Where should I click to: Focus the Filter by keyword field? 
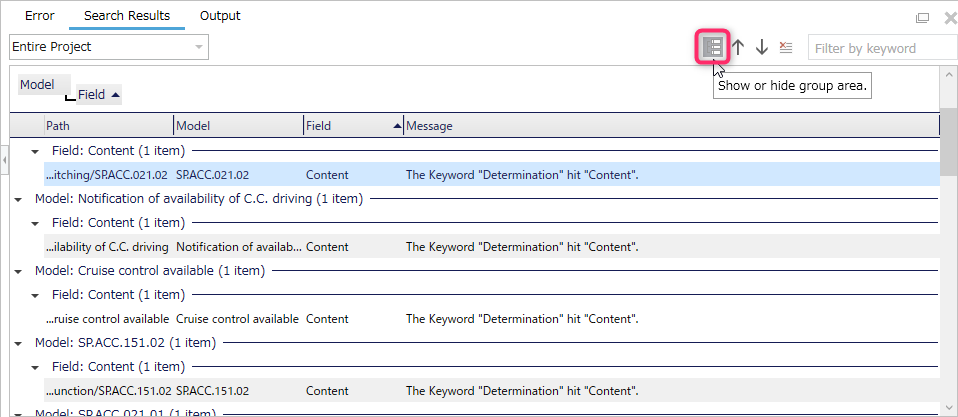[x=883, y=48]
